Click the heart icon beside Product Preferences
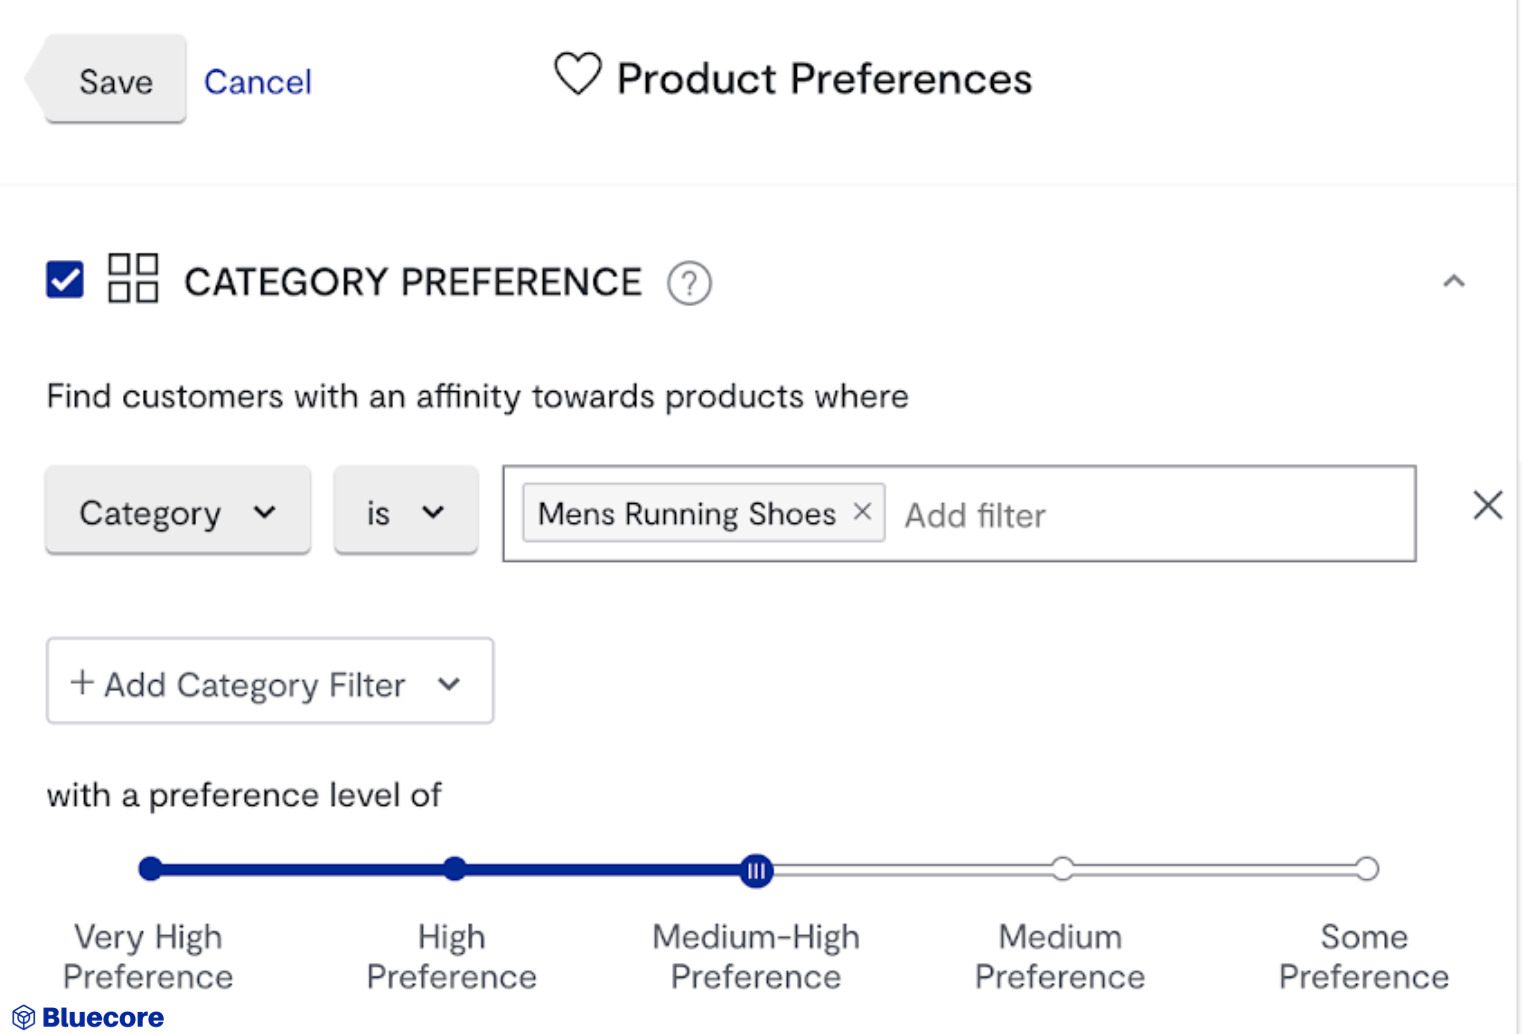The image size is (1522, 1034). 577,75
